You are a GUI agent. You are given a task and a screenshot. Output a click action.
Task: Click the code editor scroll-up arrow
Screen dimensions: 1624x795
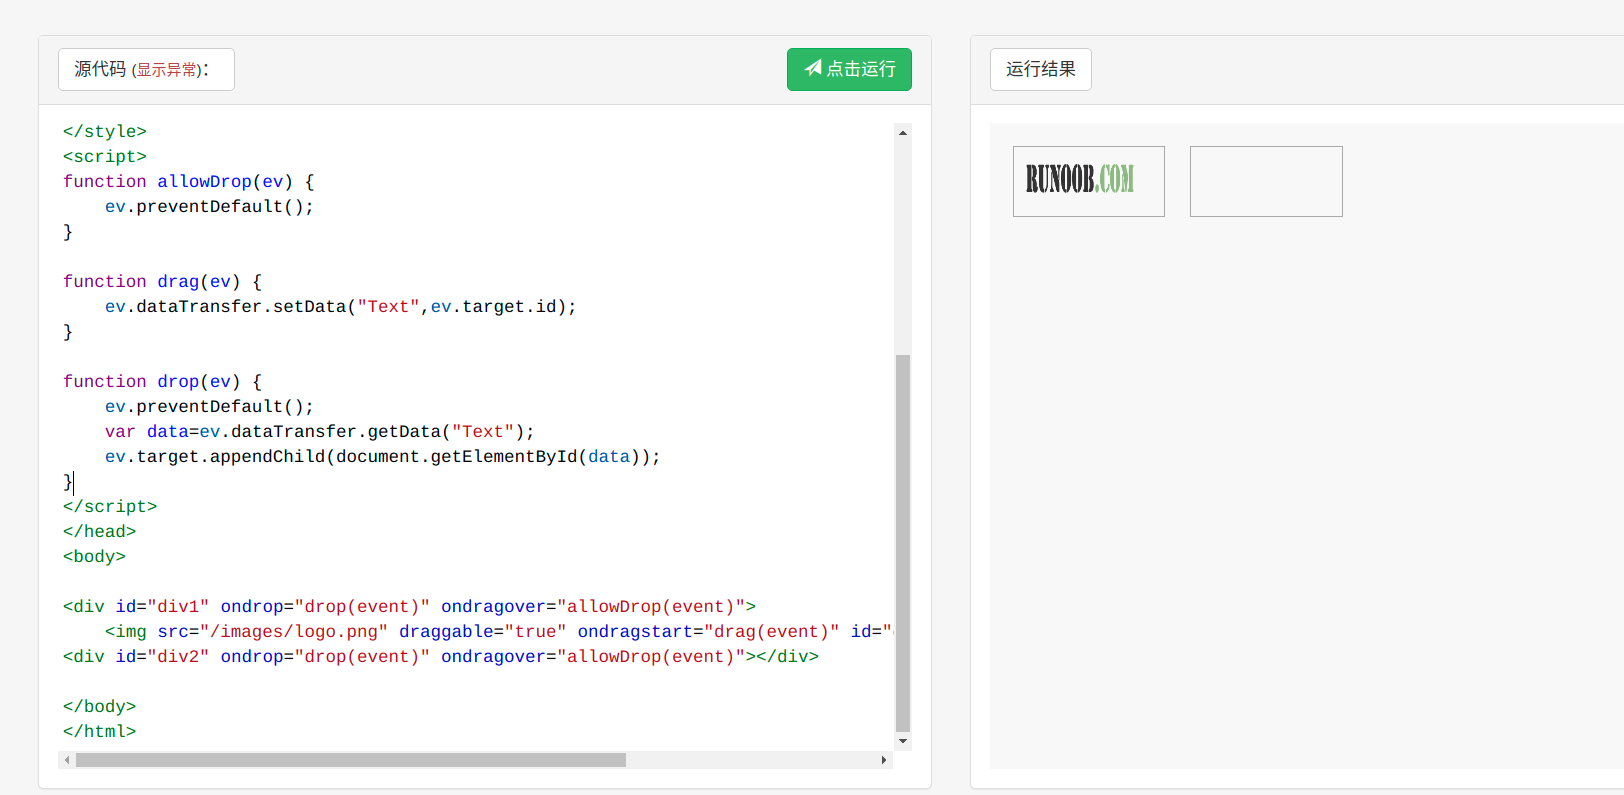[903, 132]
